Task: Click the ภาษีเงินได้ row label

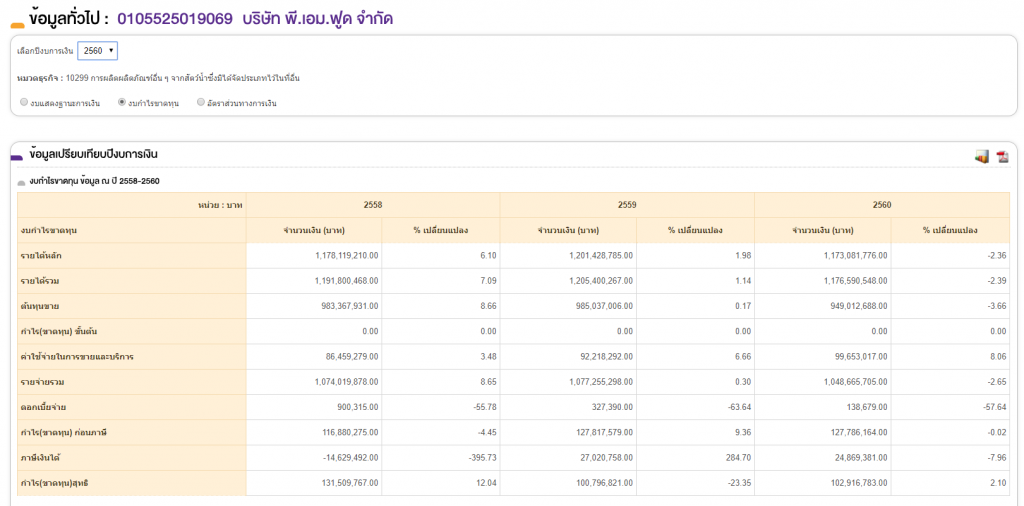Action: [x=40, y=458]
